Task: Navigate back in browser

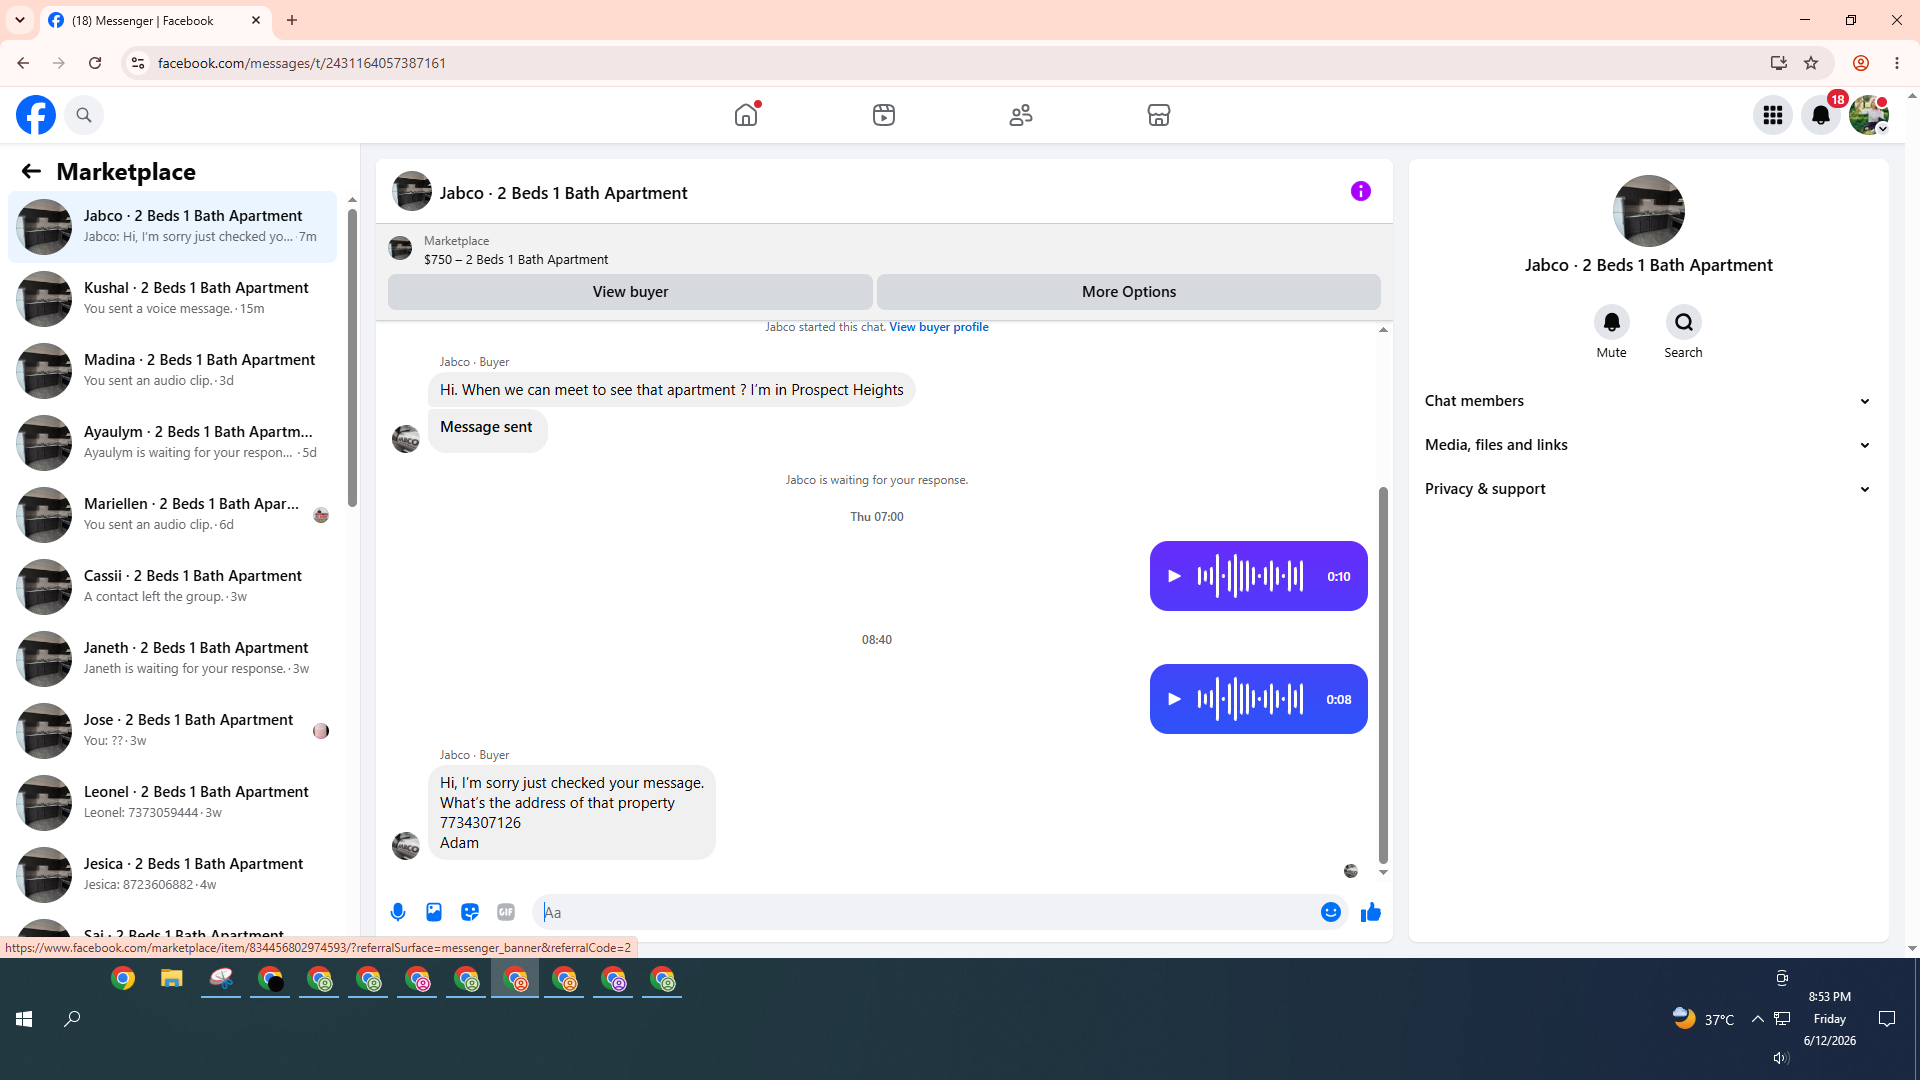Action: tap(23, 63)
